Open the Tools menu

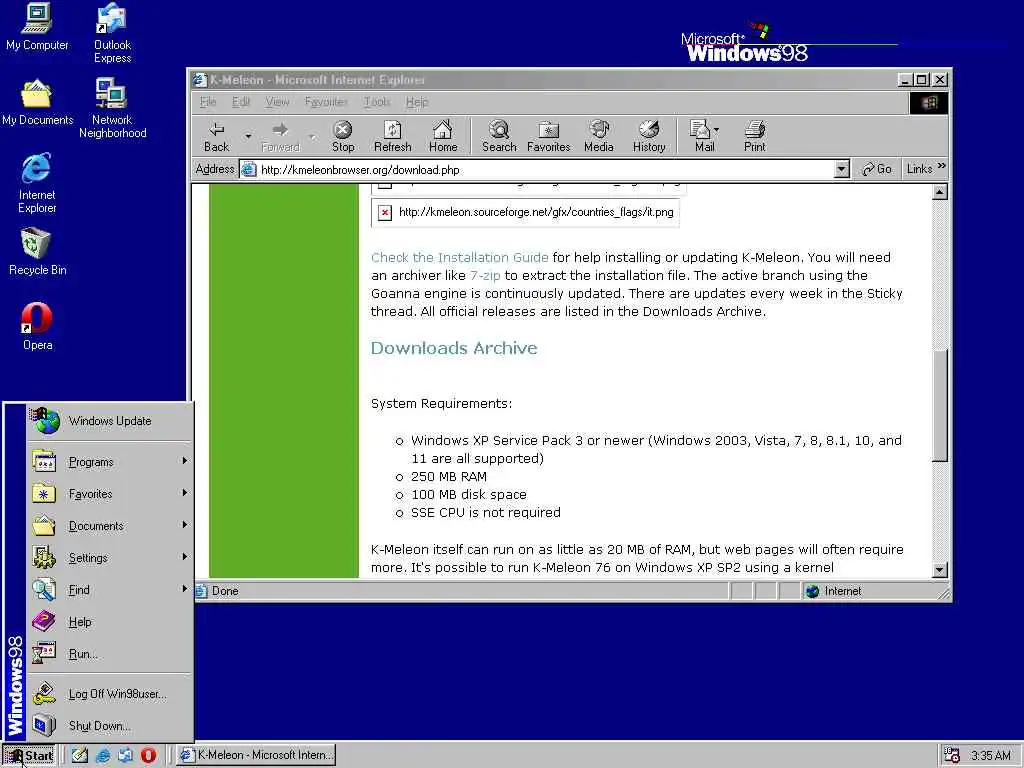pyautogui.click(x=377, y=102)
